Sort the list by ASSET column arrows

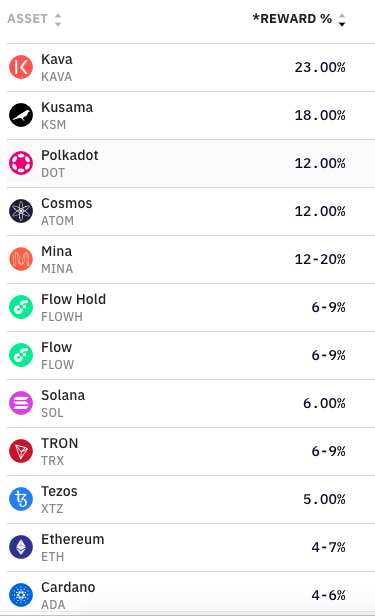pyautogui.click(x=58, y=19)
